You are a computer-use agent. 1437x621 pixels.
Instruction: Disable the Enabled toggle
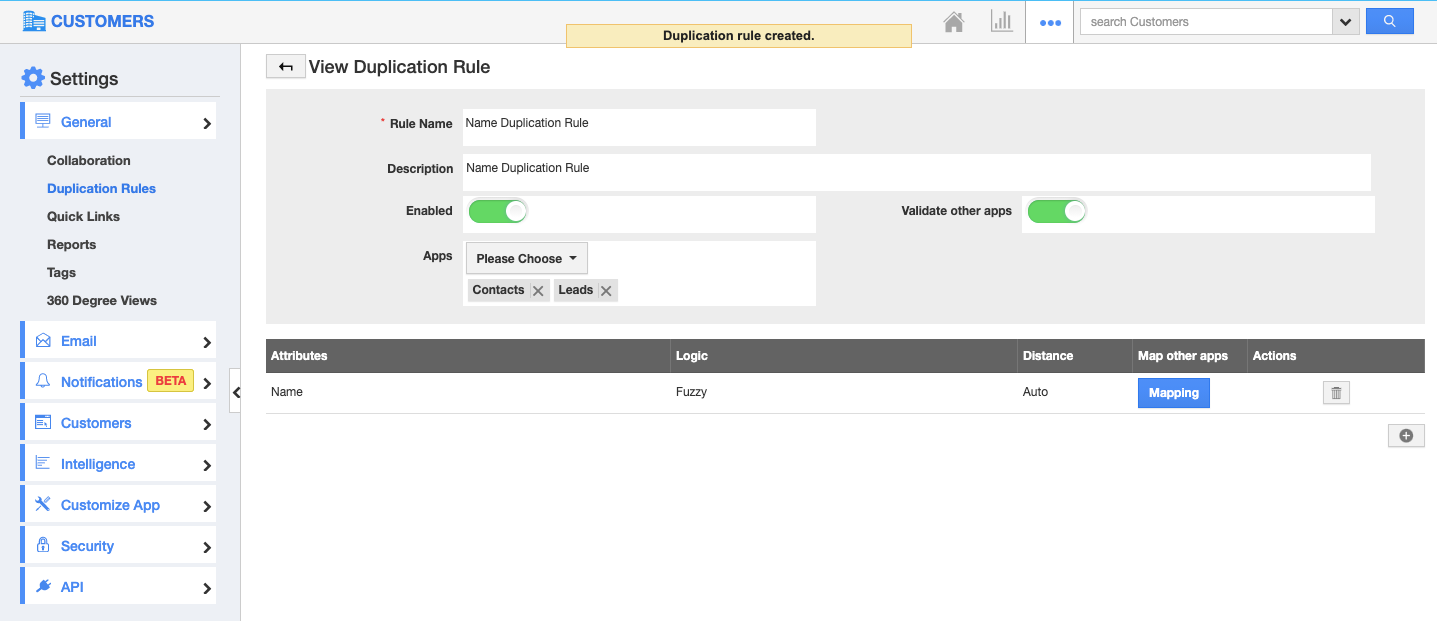tap(497, 211)
